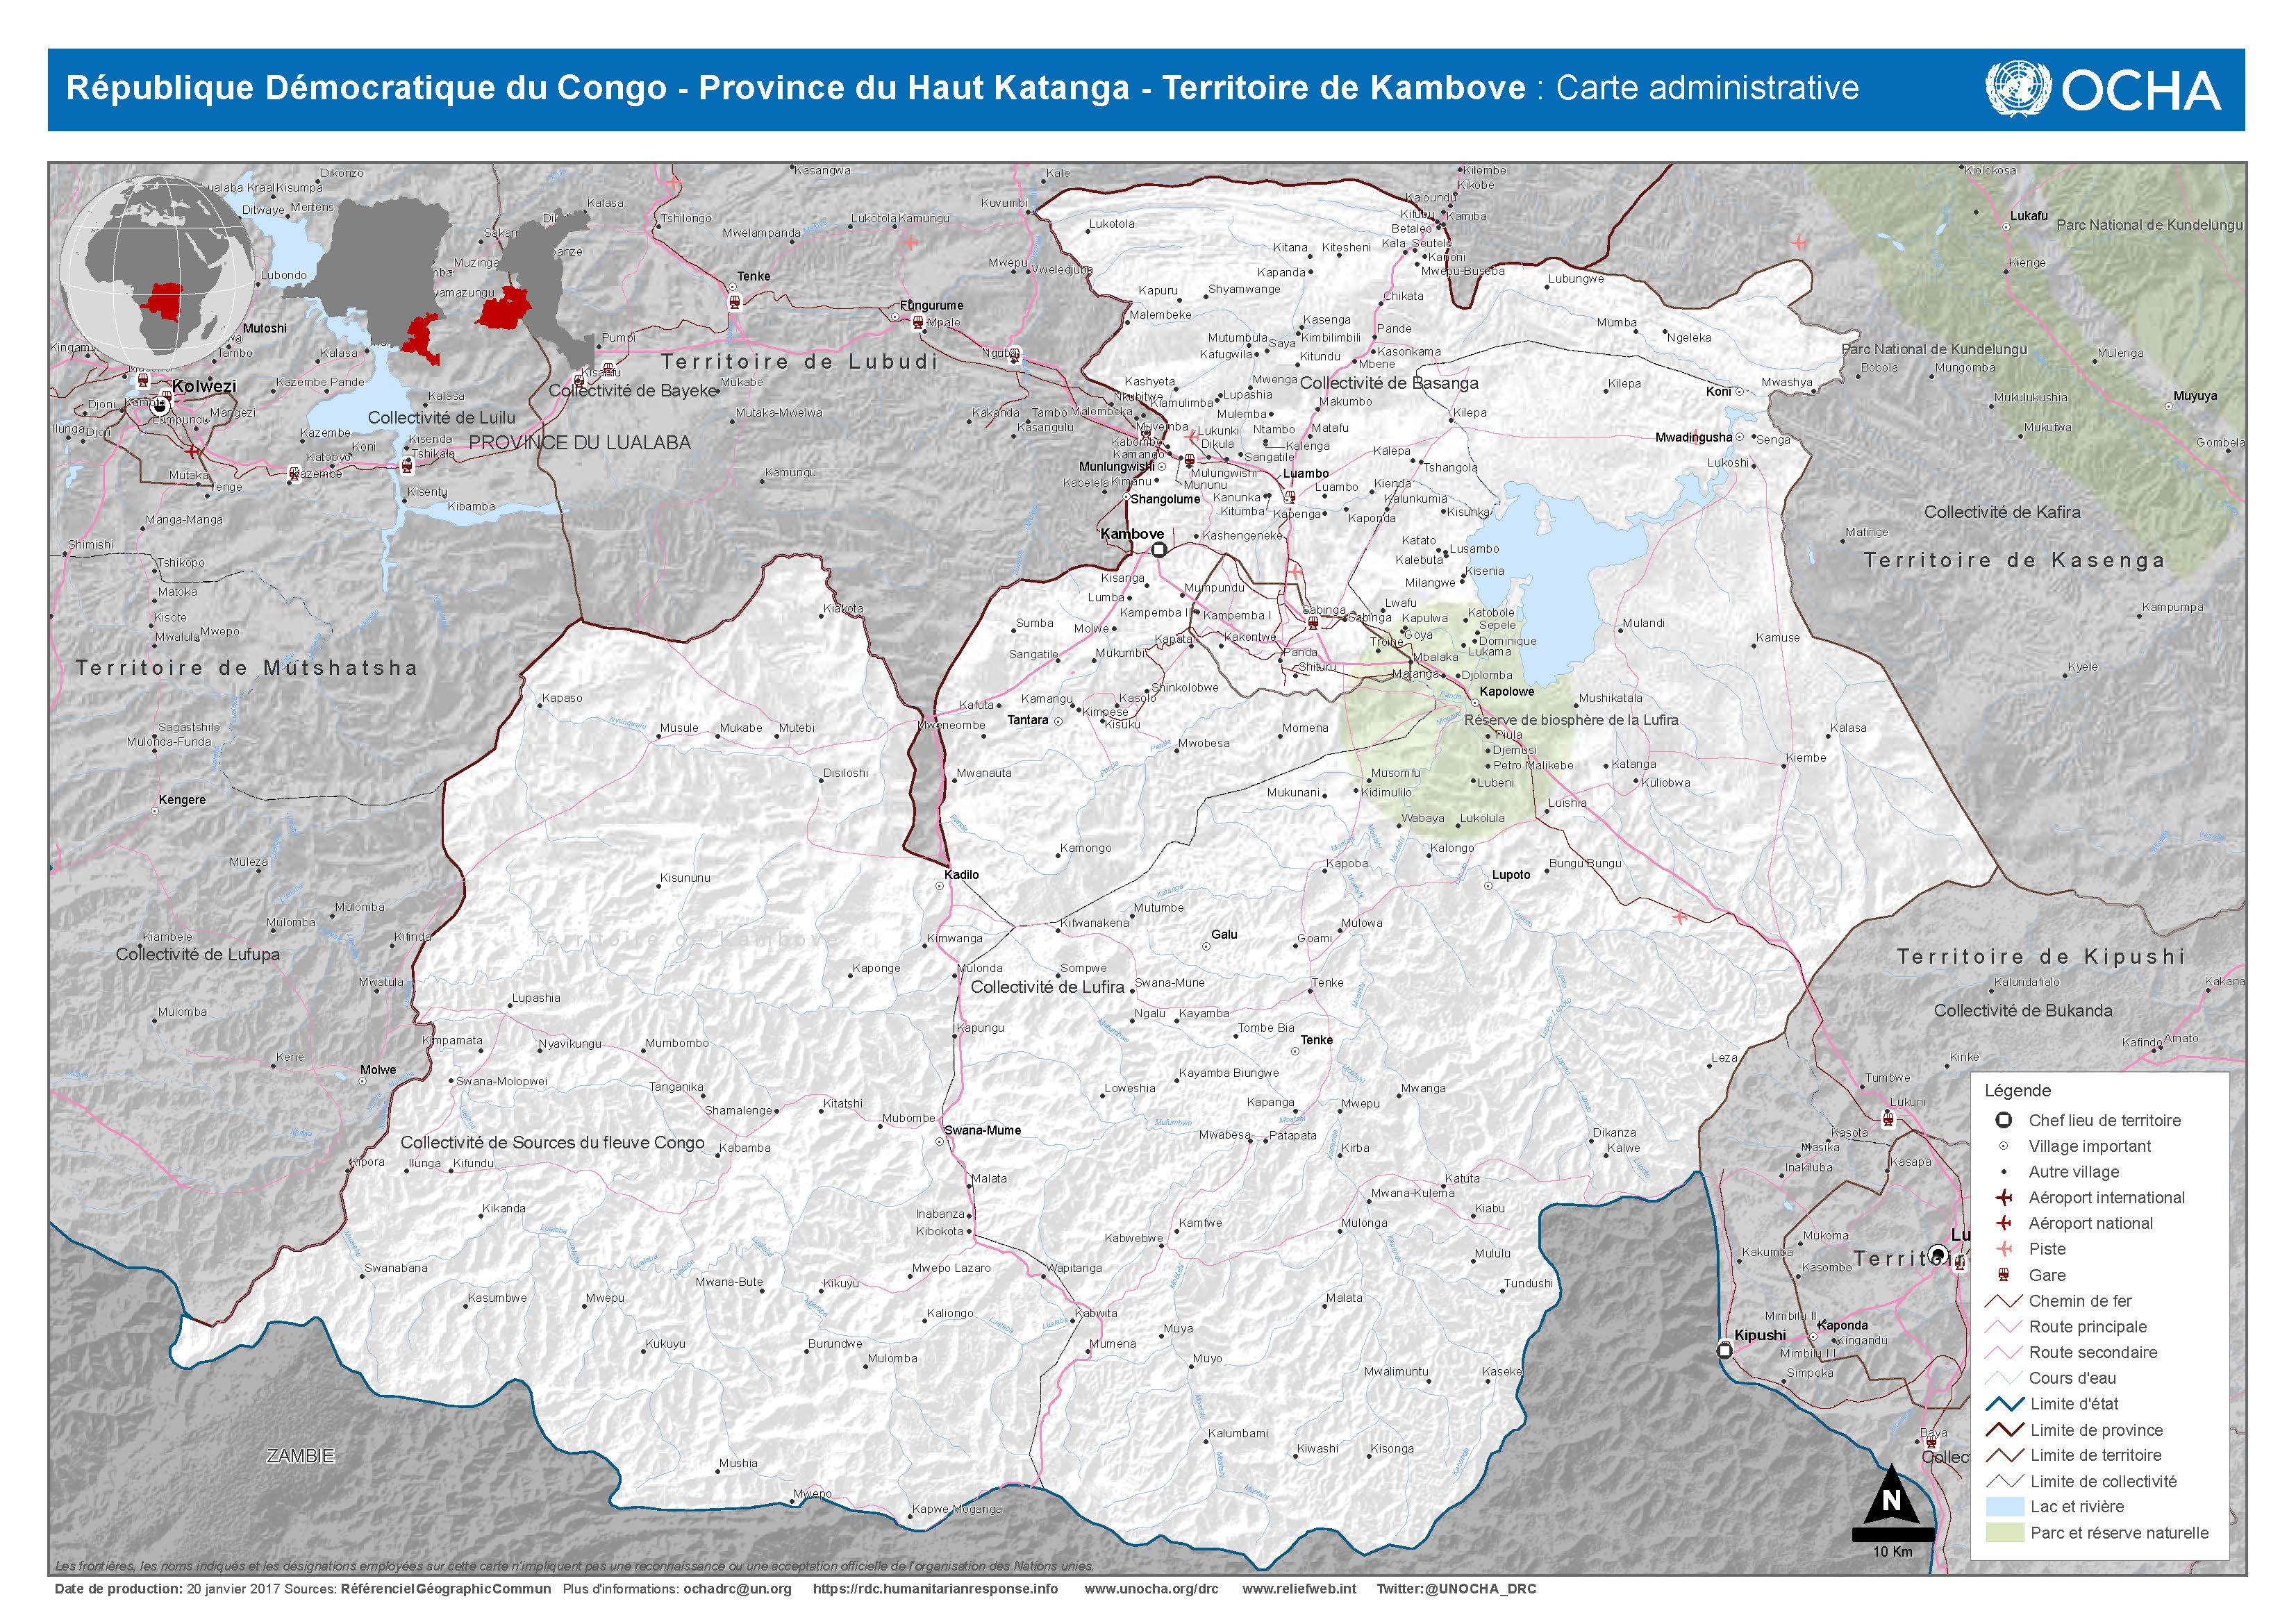Viewport: 2296px width, 1624px height.
Task: Click the Piste legend airstrip icon
Action: click(x=2003, y=1249)
